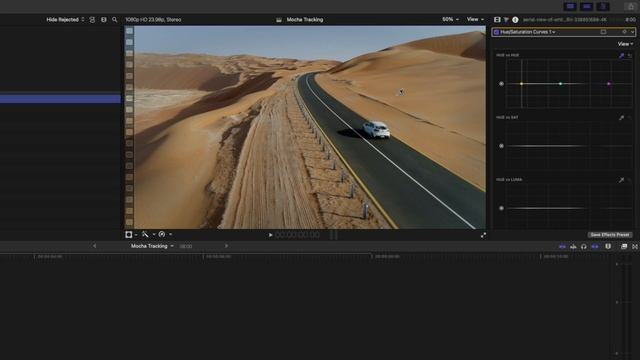Open the 50% zoom level dropdown

(x=450, y=19)
